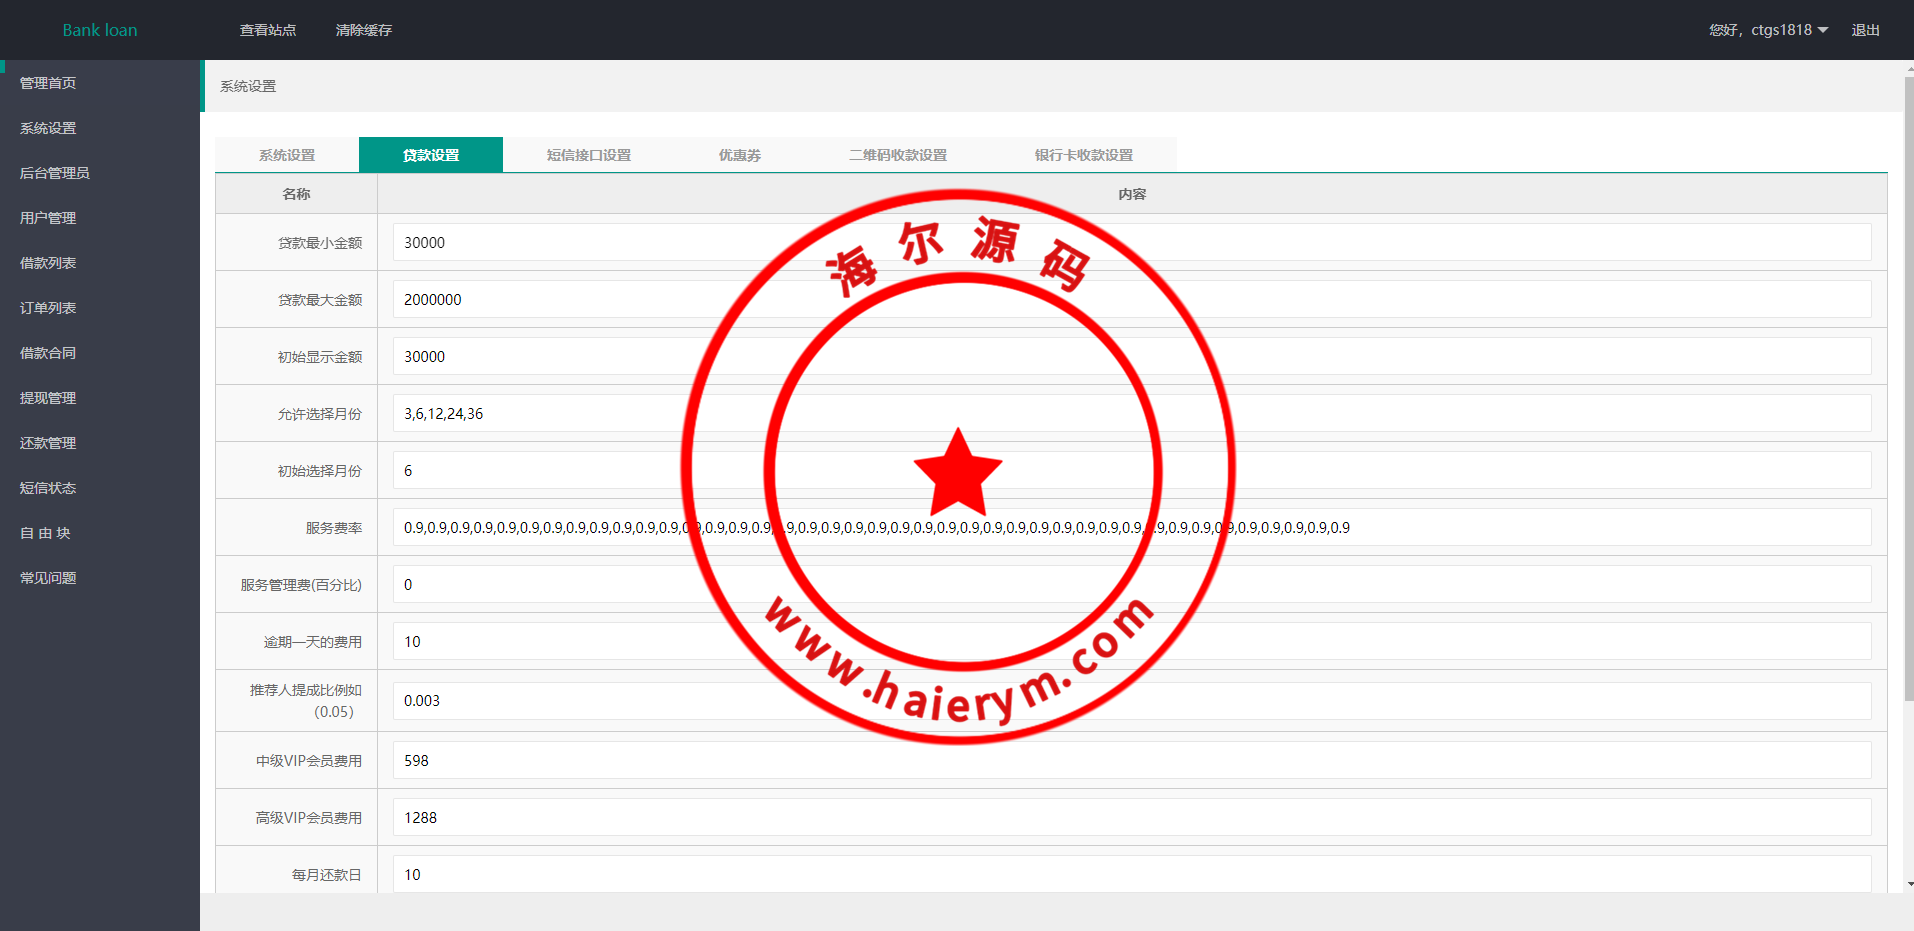Open the 优惠券 tab
The height and width of the screenshot is (931, 1914).
point(740,155)
